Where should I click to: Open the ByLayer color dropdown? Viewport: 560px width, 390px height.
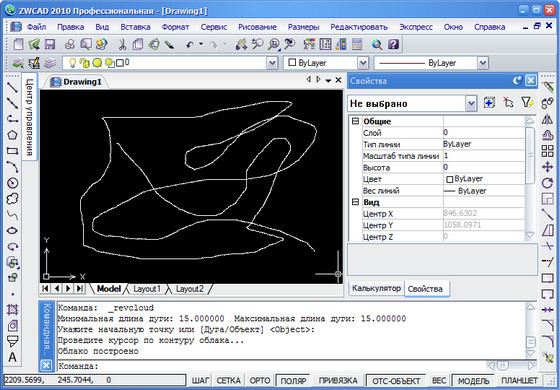pos(363,63)
